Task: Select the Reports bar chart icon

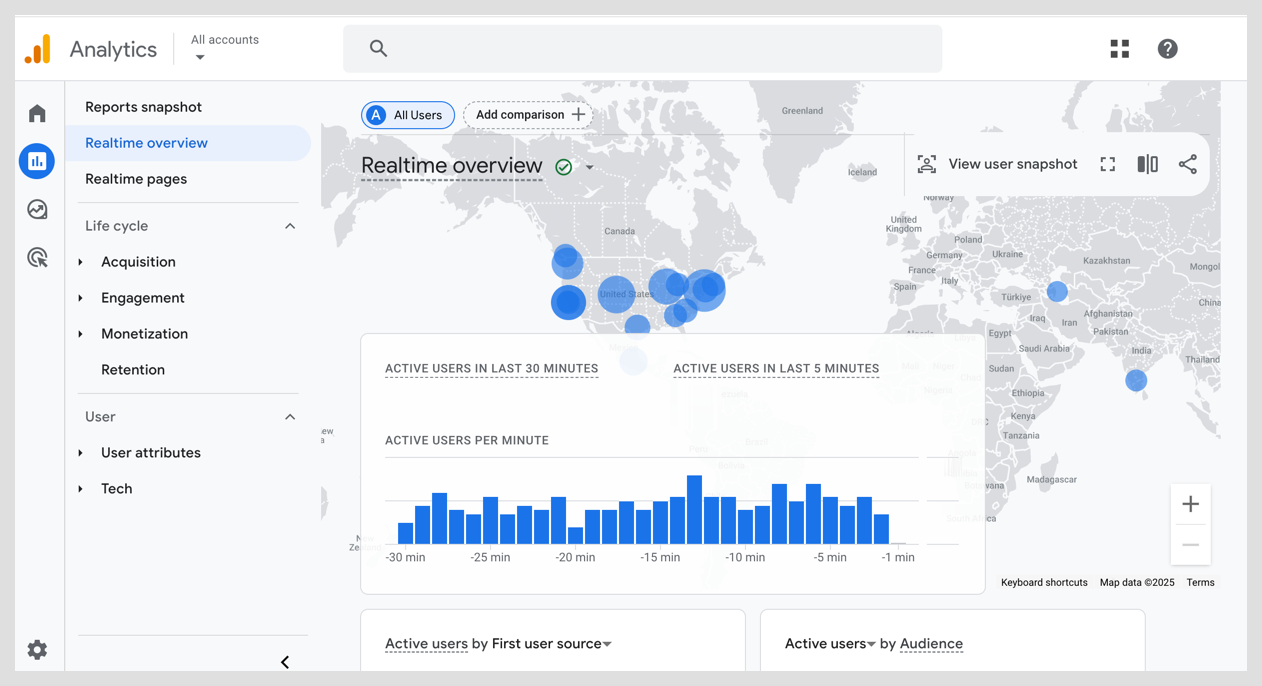Action: (37, 161)
